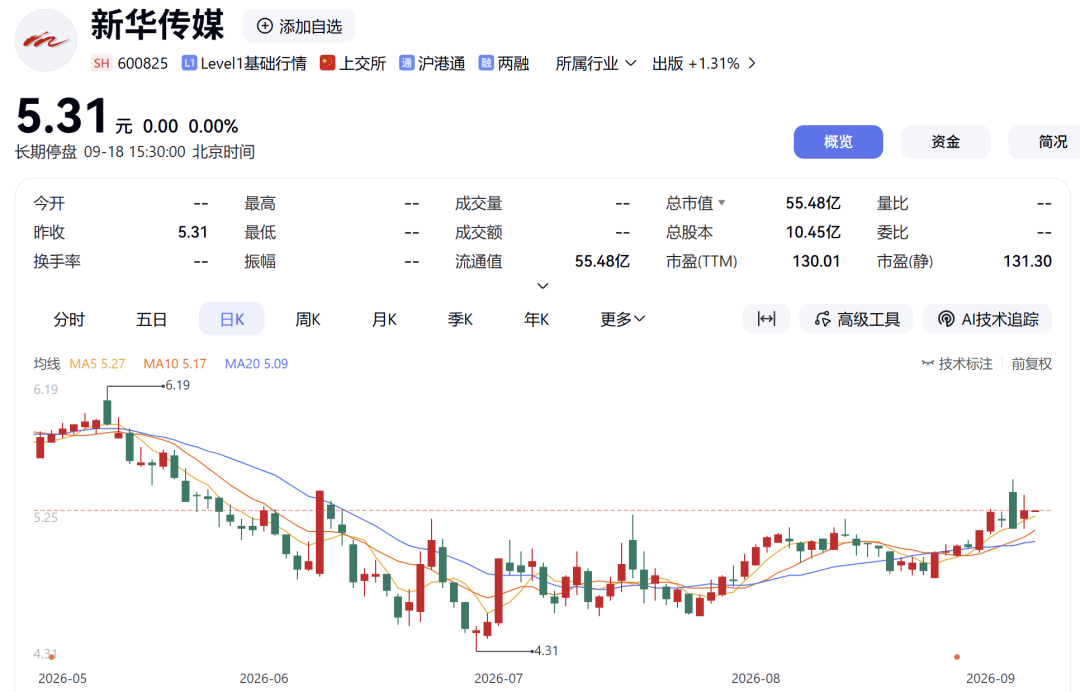
Task: Click the L1 Level1 badge icon
Action: click(x=189, y=63)
